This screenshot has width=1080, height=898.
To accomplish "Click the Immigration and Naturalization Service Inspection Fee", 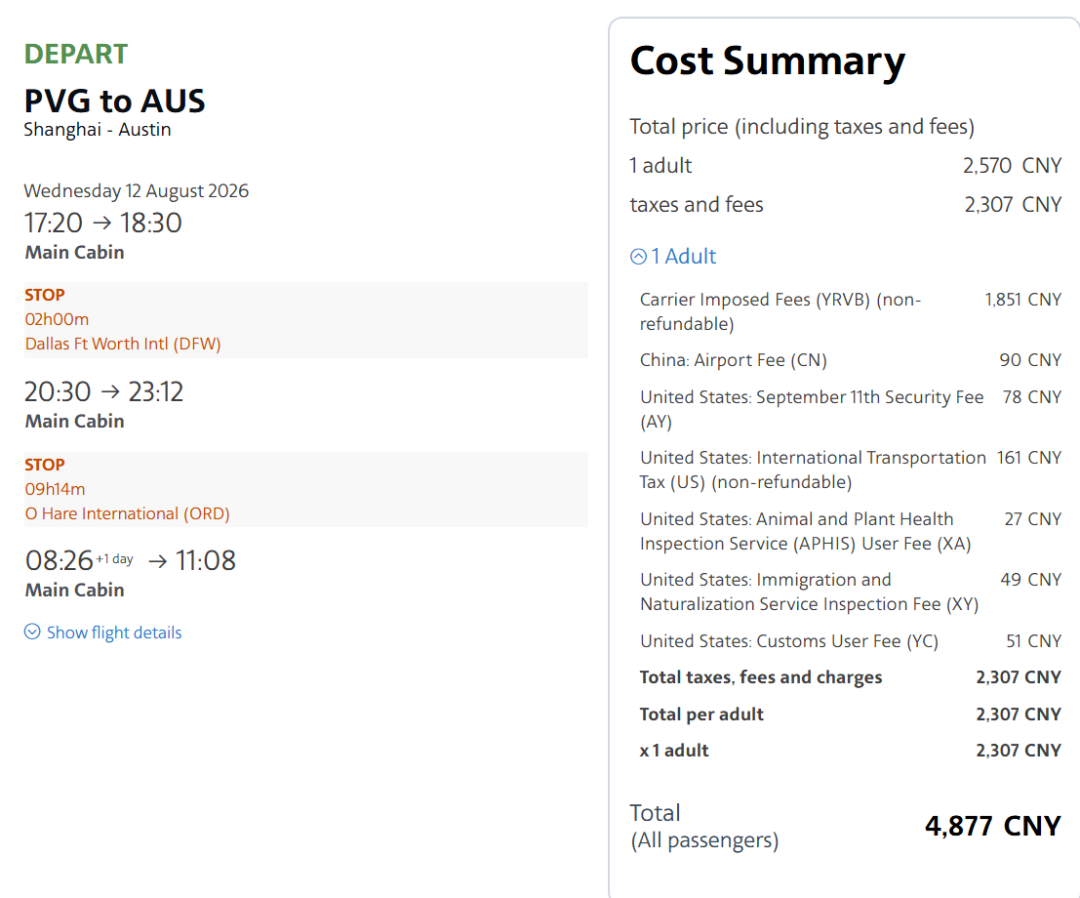I will coord(808,592).
